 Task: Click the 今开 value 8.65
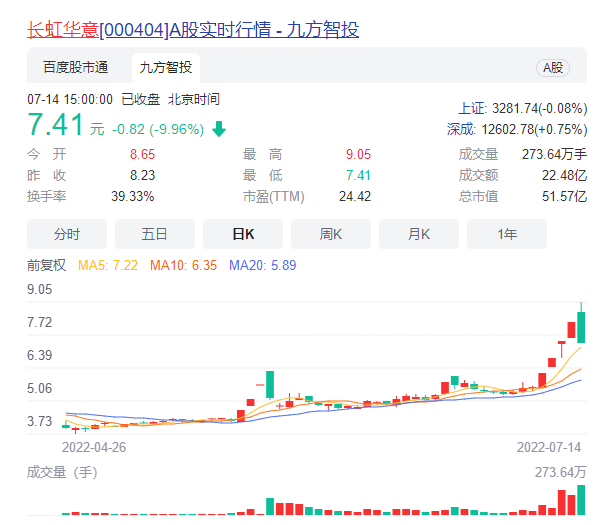pos(142,154)
